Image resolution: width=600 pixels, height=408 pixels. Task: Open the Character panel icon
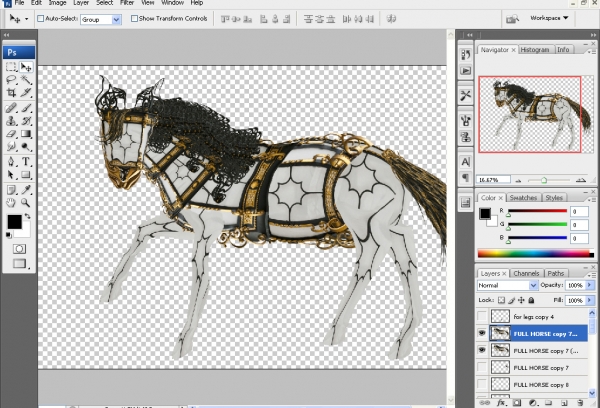465,162
